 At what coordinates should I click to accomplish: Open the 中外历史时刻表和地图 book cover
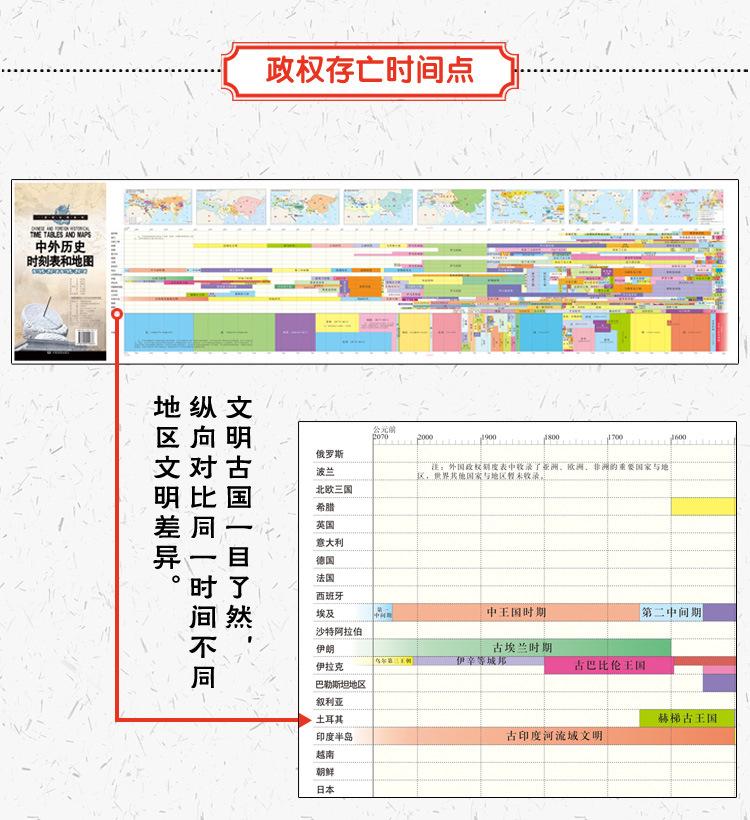point(63,271)
